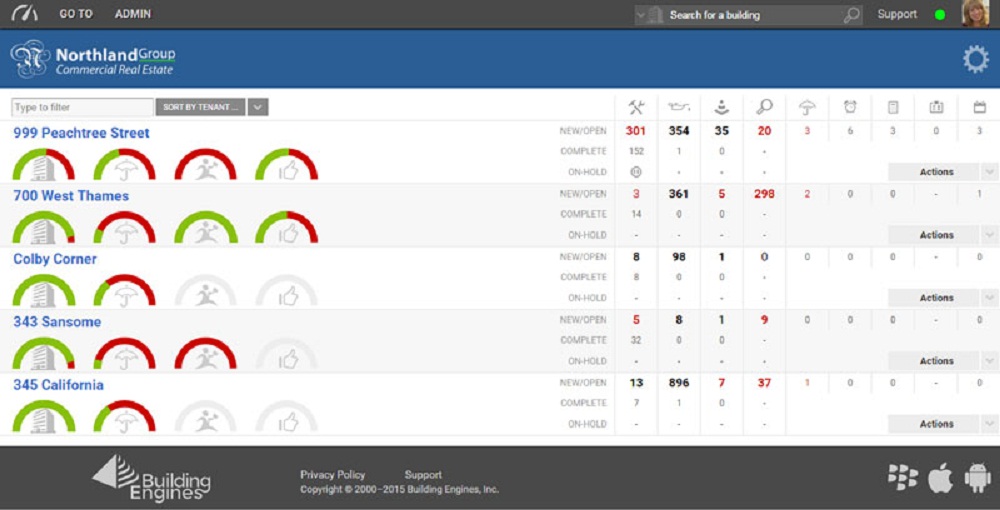Expand the building search dropdown arrow

tap(641, 15)
